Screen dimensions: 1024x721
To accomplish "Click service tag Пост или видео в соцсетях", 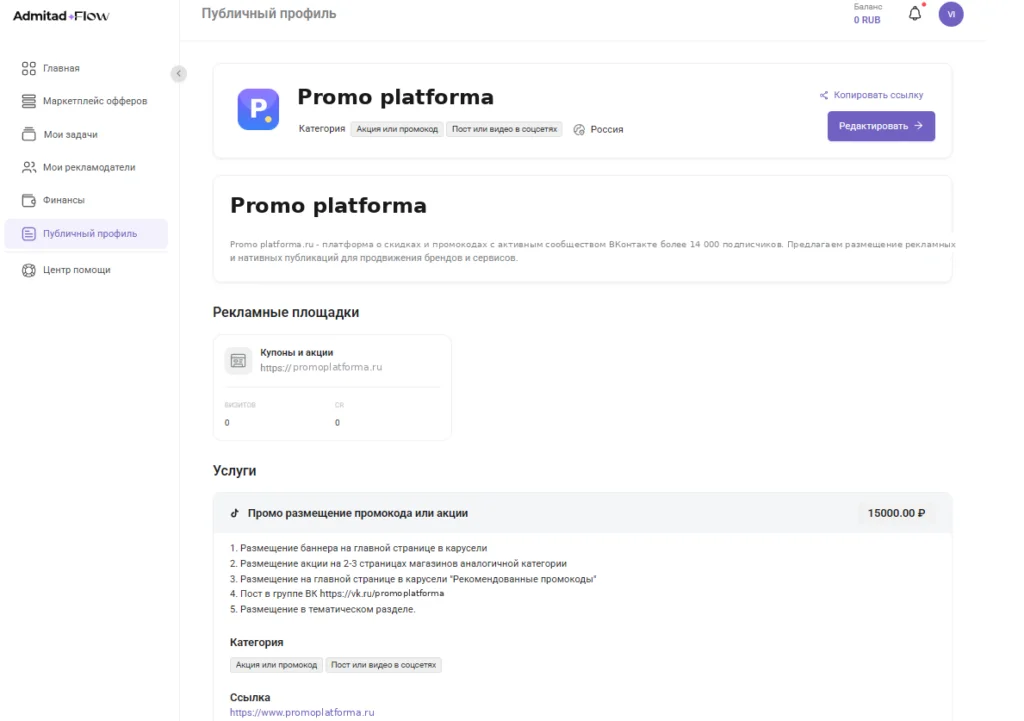I will point(383,665).
